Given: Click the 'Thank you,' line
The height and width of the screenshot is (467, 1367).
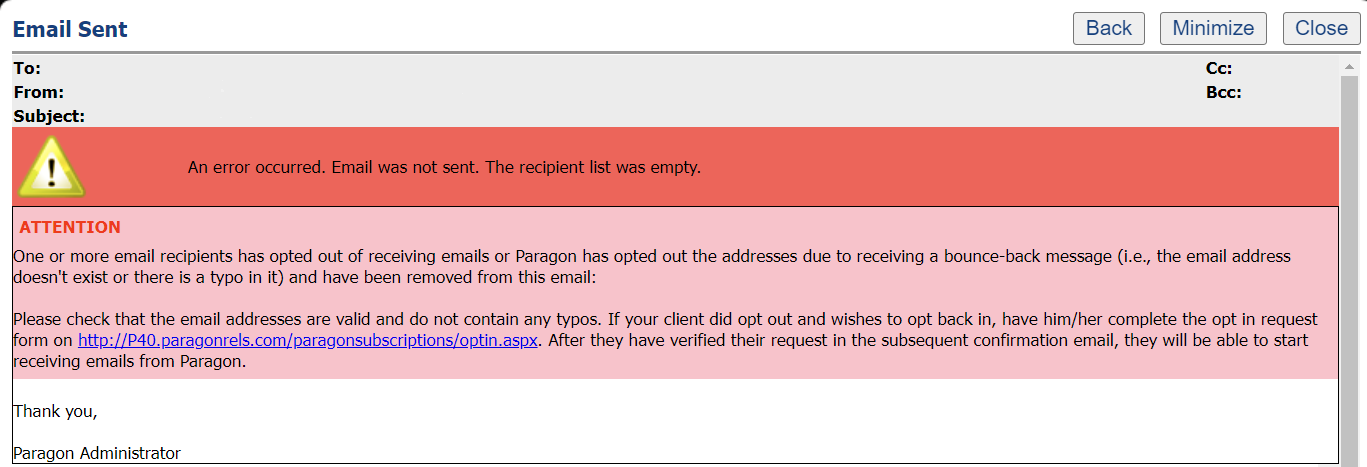Looking at the screenshot, I should (x=55, y=410).
